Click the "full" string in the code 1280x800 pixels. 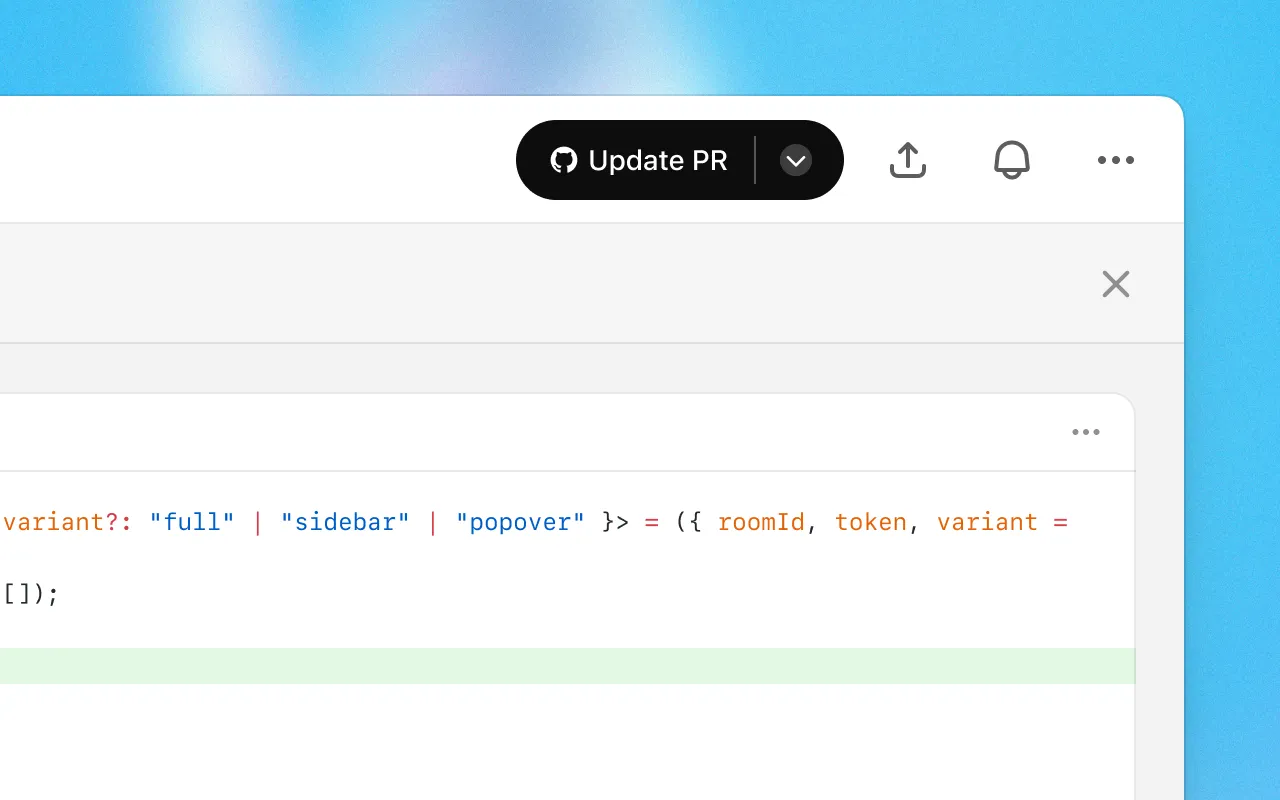192,522
